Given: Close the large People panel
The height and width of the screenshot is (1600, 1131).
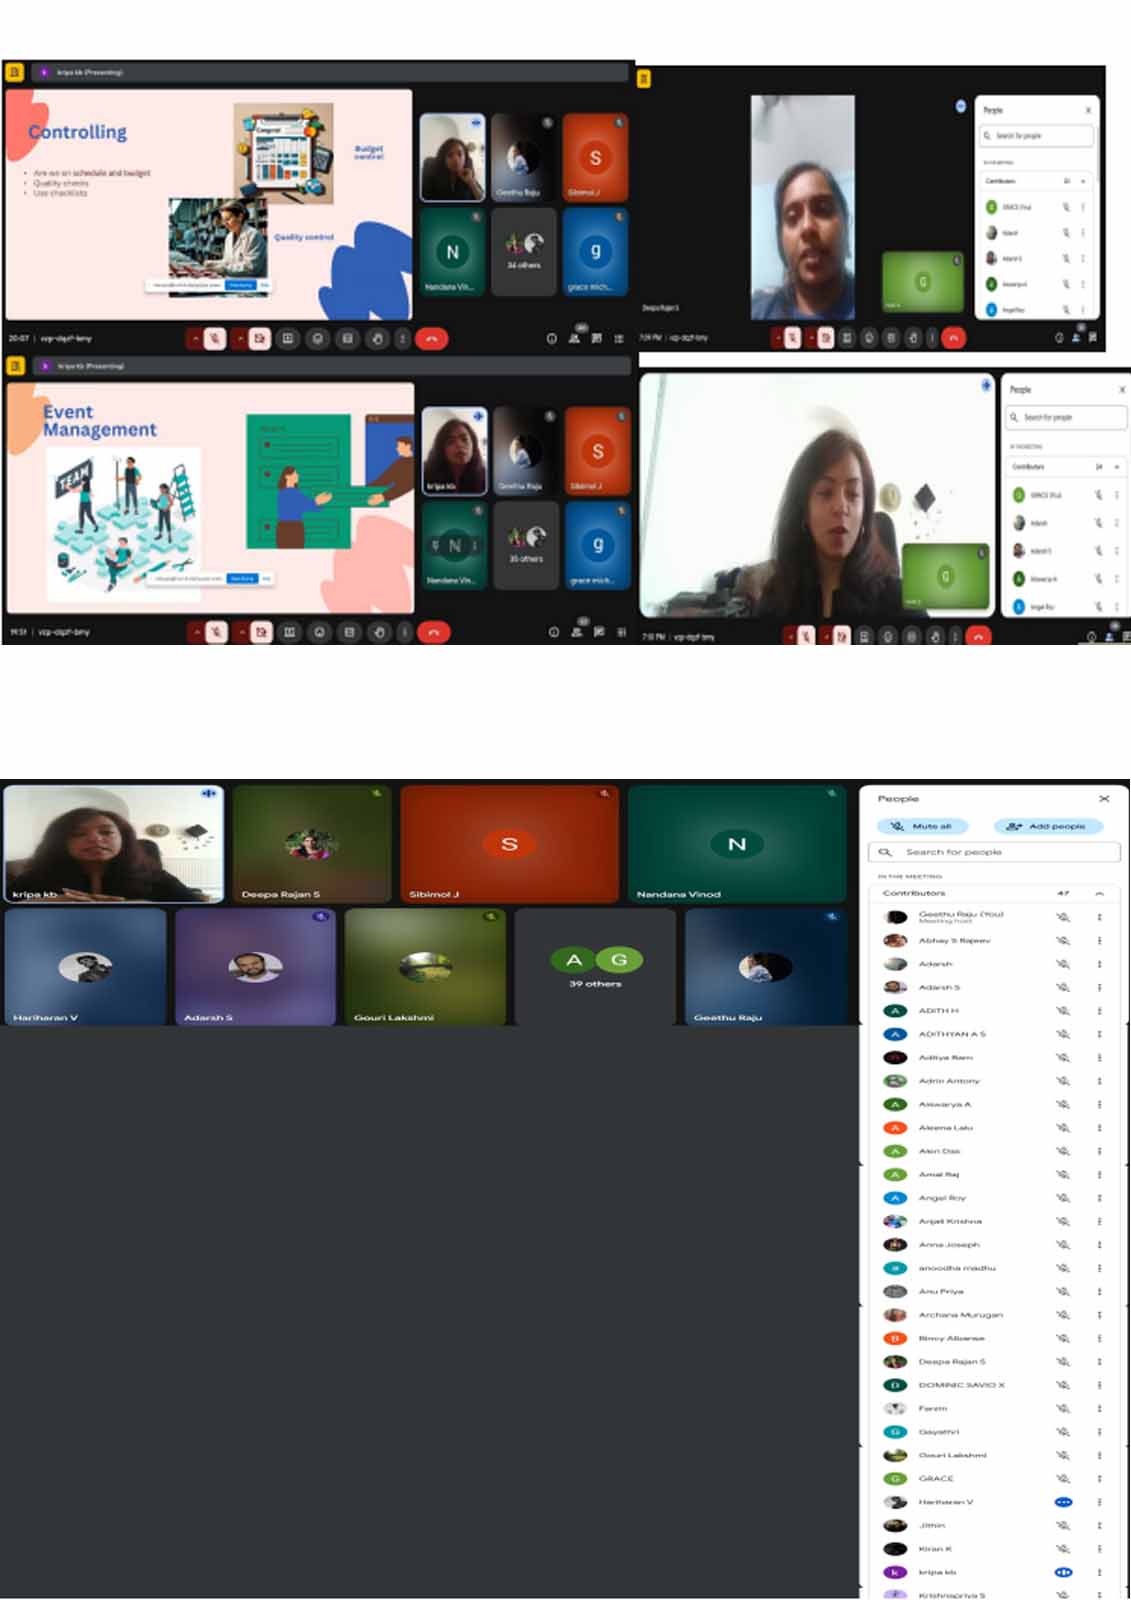Looking at the screenshot, I should pyautogui.click(x=1104, y=799).
